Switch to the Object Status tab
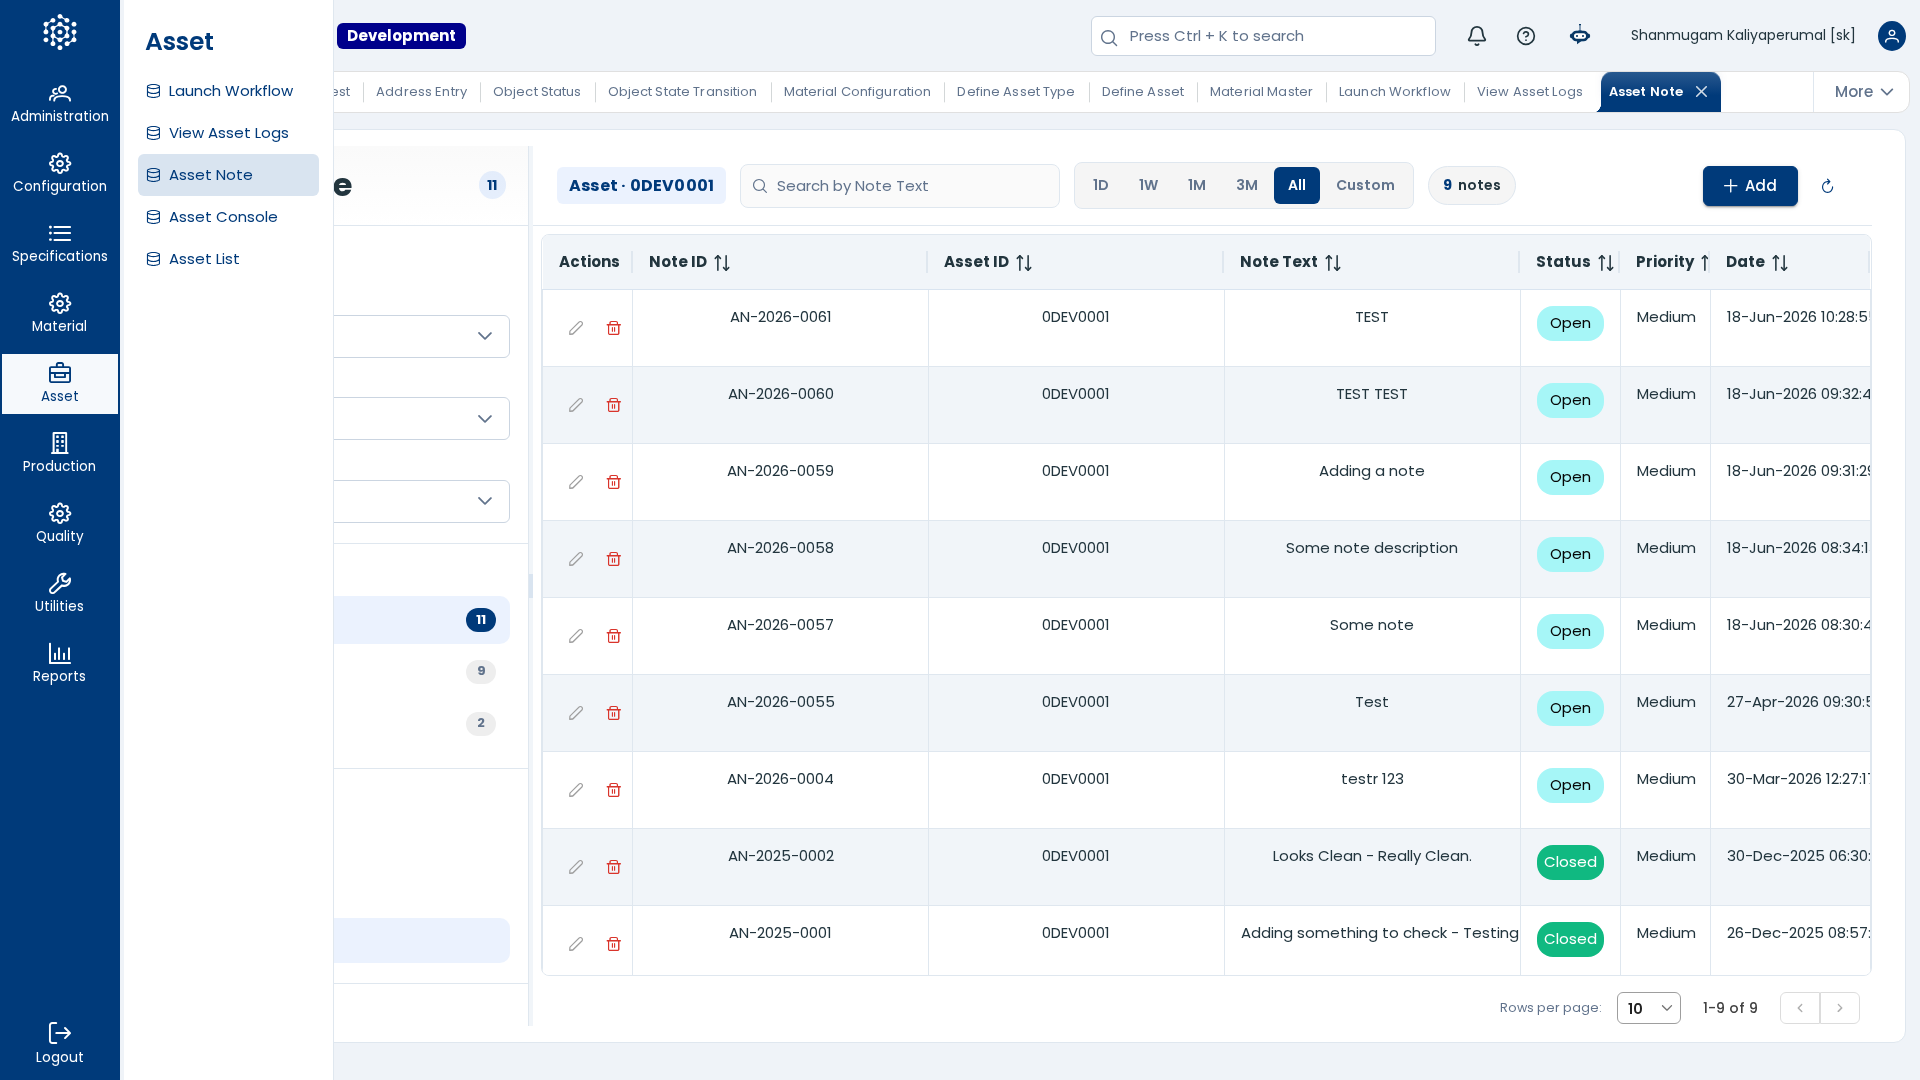Image resolution: width=1920 pixels, height=1080 pixels. (537, 92)
